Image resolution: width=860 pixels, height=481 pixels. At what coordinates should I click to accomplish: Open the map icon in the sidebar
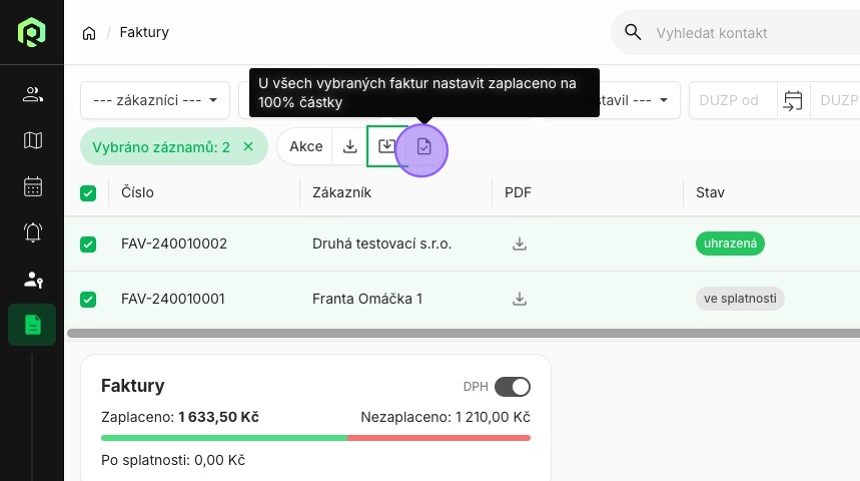pyautogui.click(x=32, y=140)
